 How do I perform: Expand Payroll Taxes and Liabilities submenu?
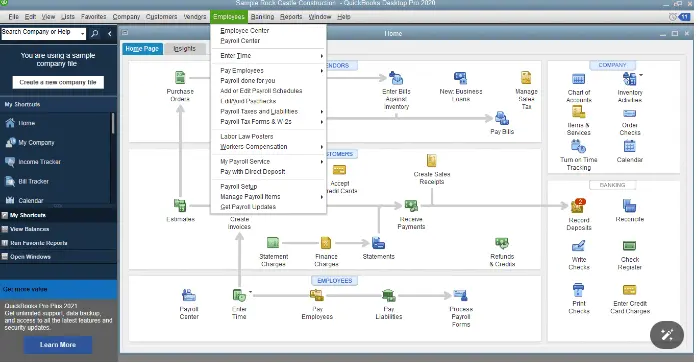321,112
